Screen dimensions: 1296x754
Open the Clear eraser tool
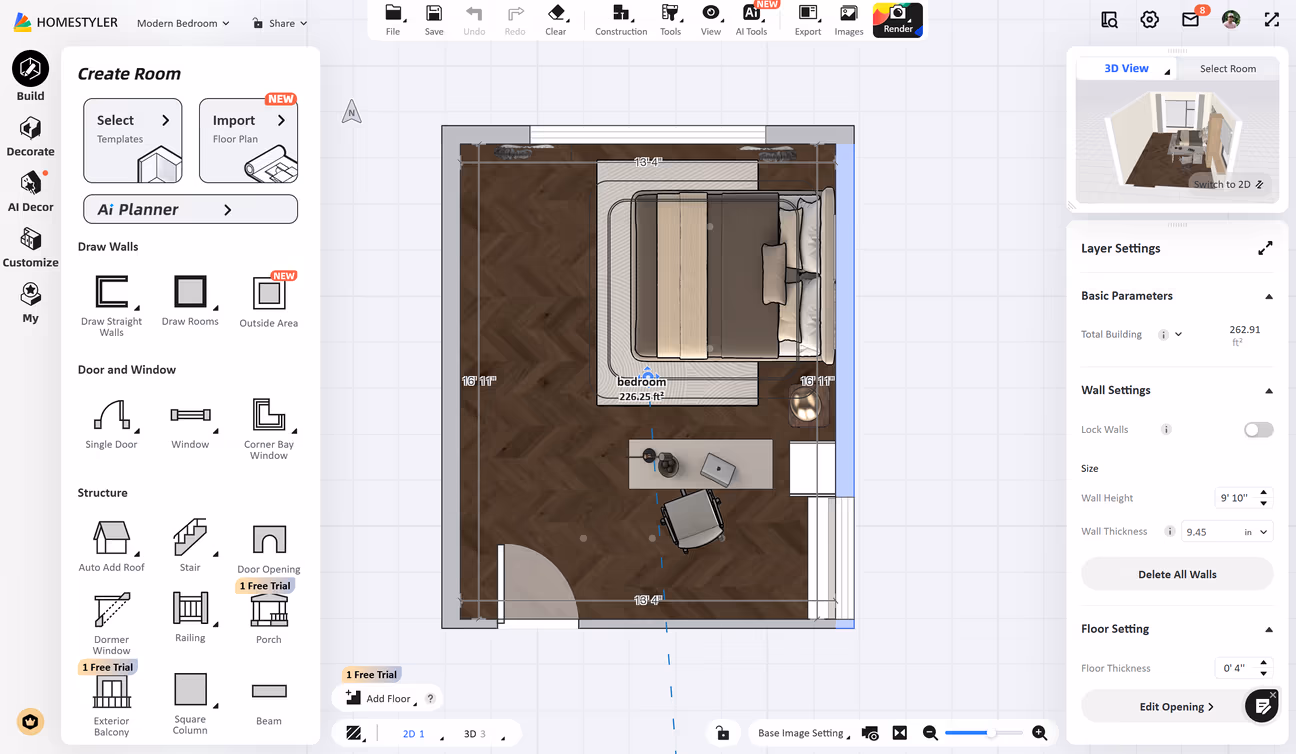[556, 19]
